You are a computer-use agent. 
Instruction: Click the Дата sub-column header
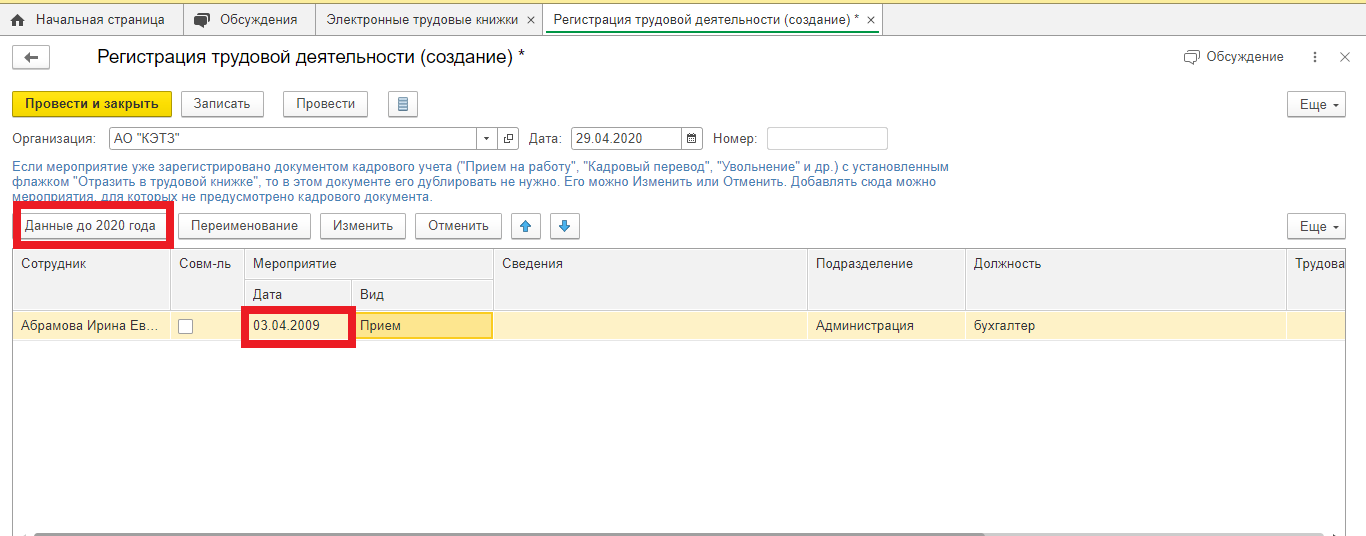click(x=298, y=295)
